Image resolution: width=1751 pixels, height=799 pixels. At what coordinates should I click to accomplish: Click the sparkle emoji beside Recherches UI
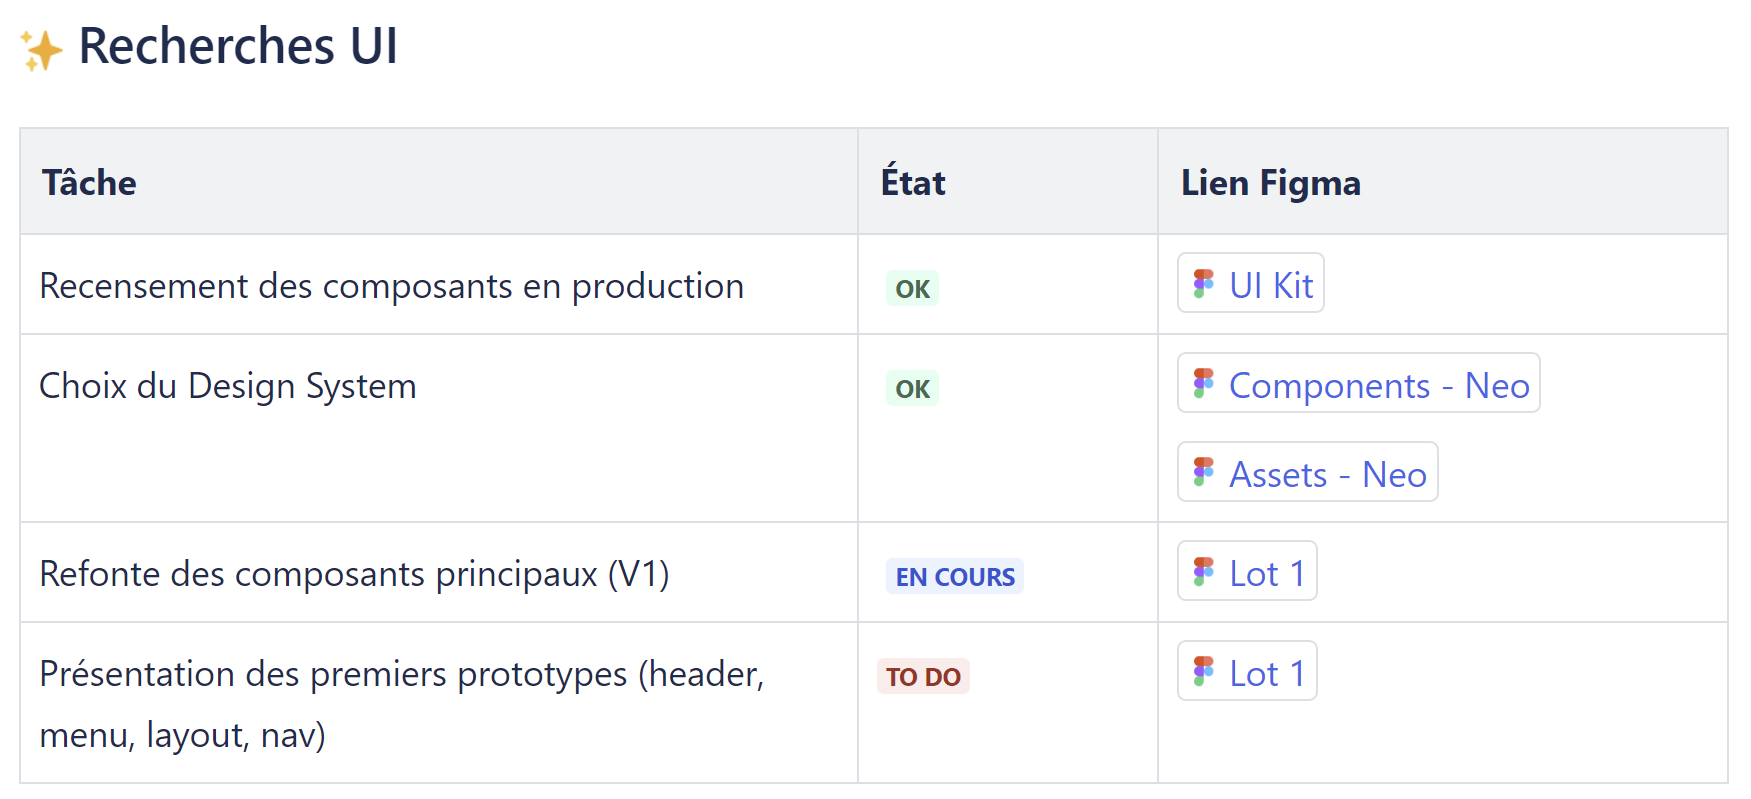pos(41,50)
